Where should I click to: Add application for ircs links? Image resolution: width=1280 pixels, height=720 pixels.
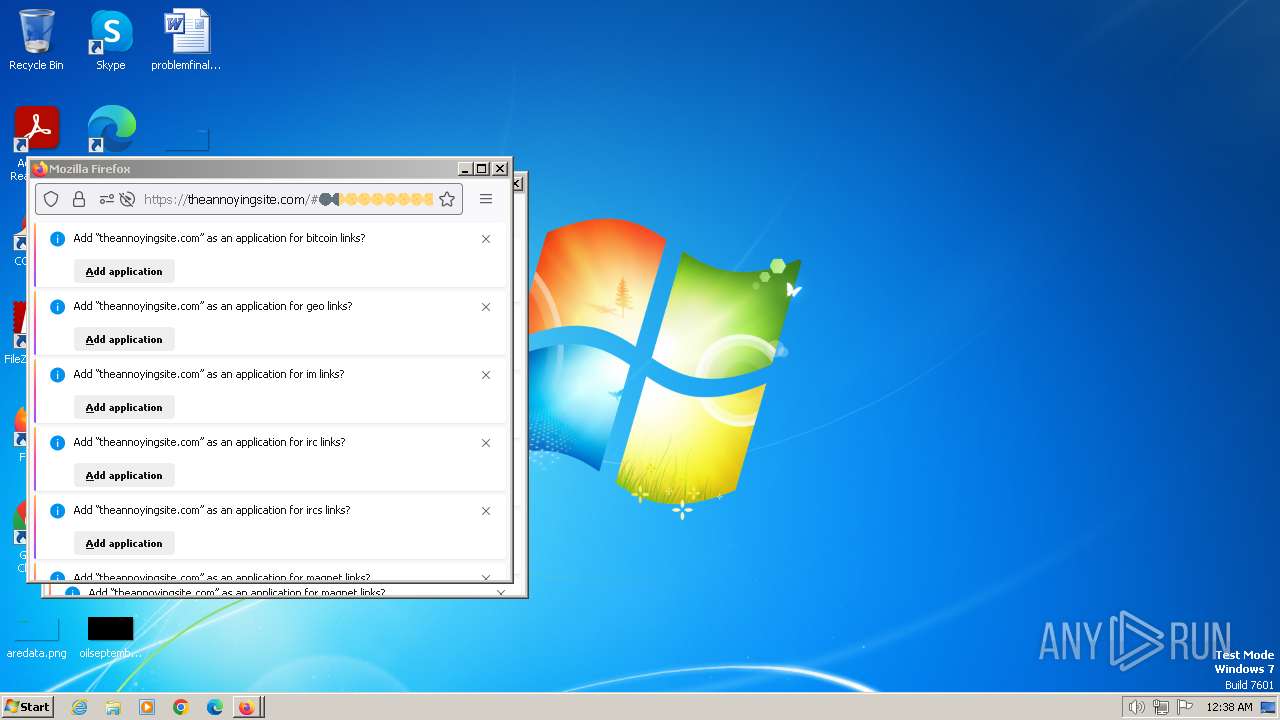(x=124, y=543)
